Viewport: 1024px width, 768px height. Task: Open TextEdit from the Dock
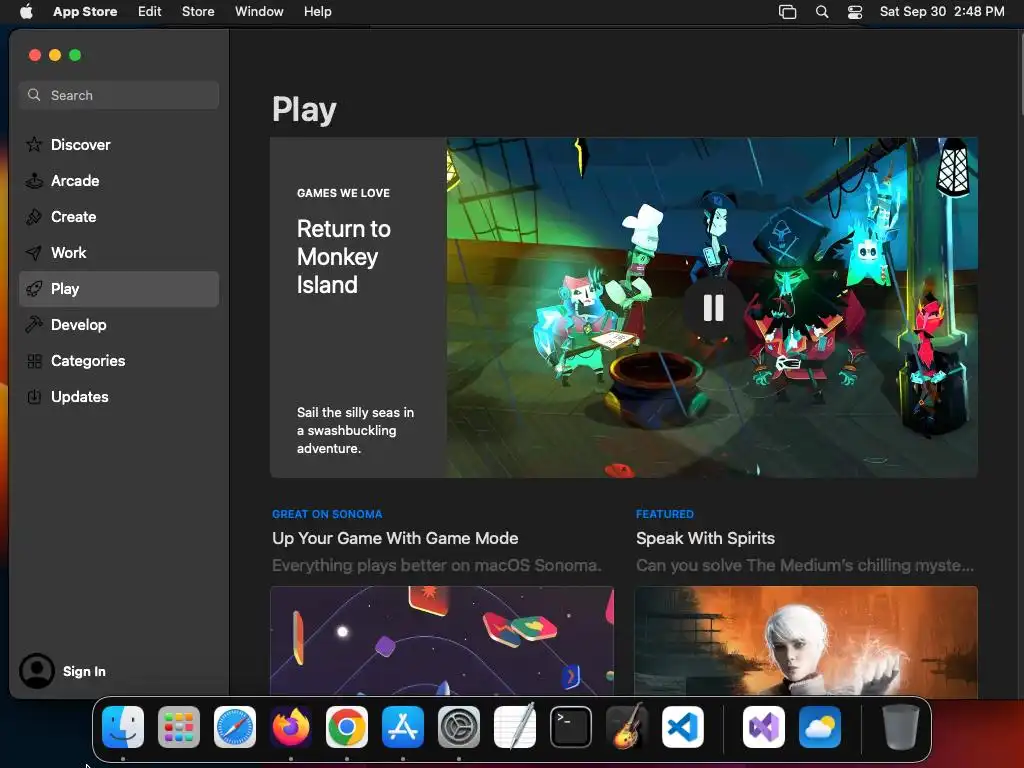(x=515, y=726)
